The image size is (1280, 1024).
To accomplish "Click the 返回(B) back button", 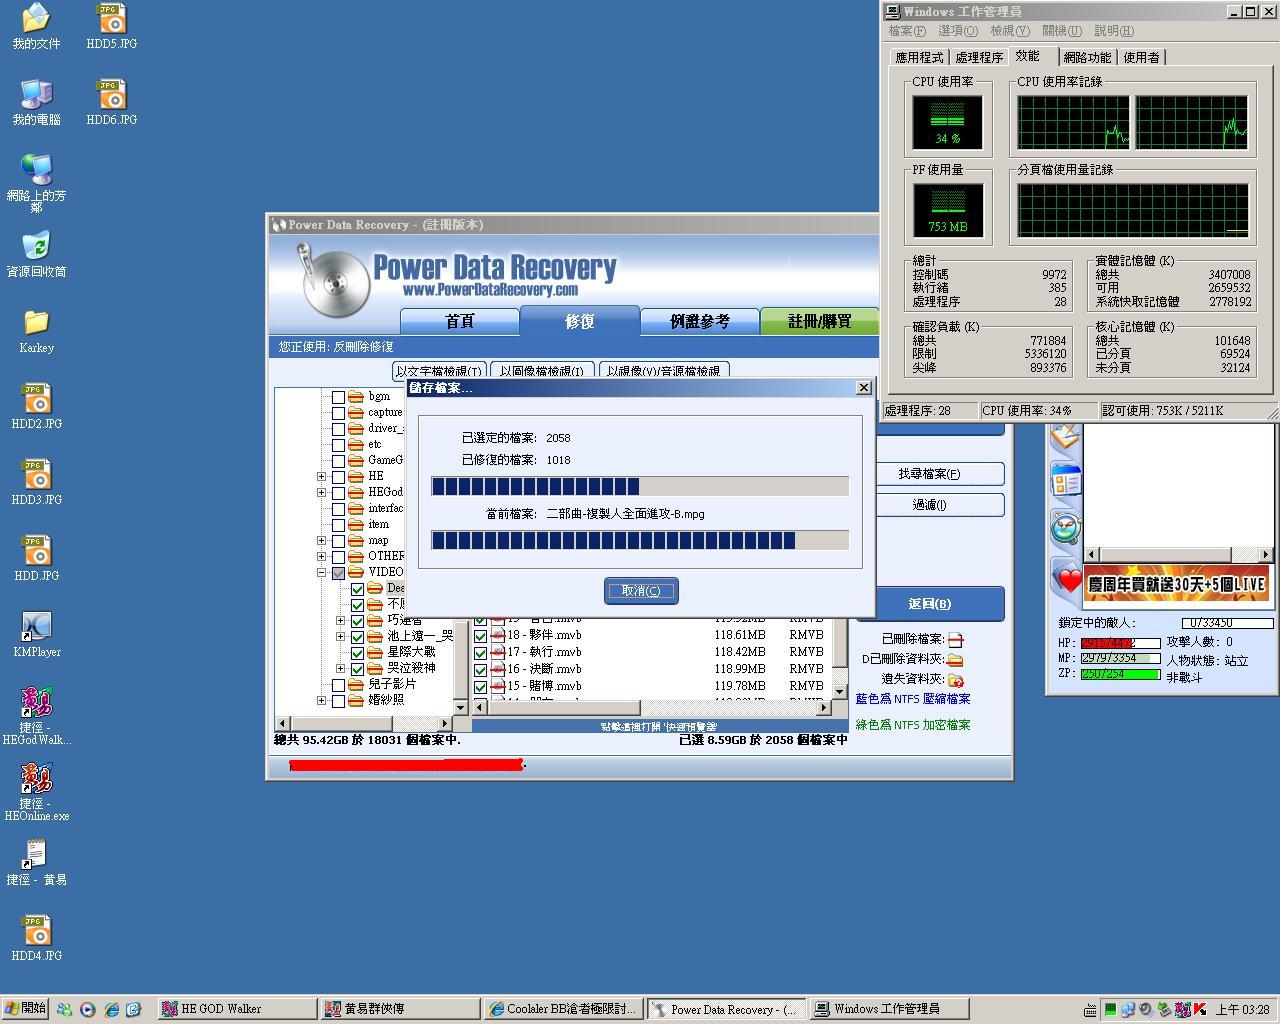I will pos(929,604).
